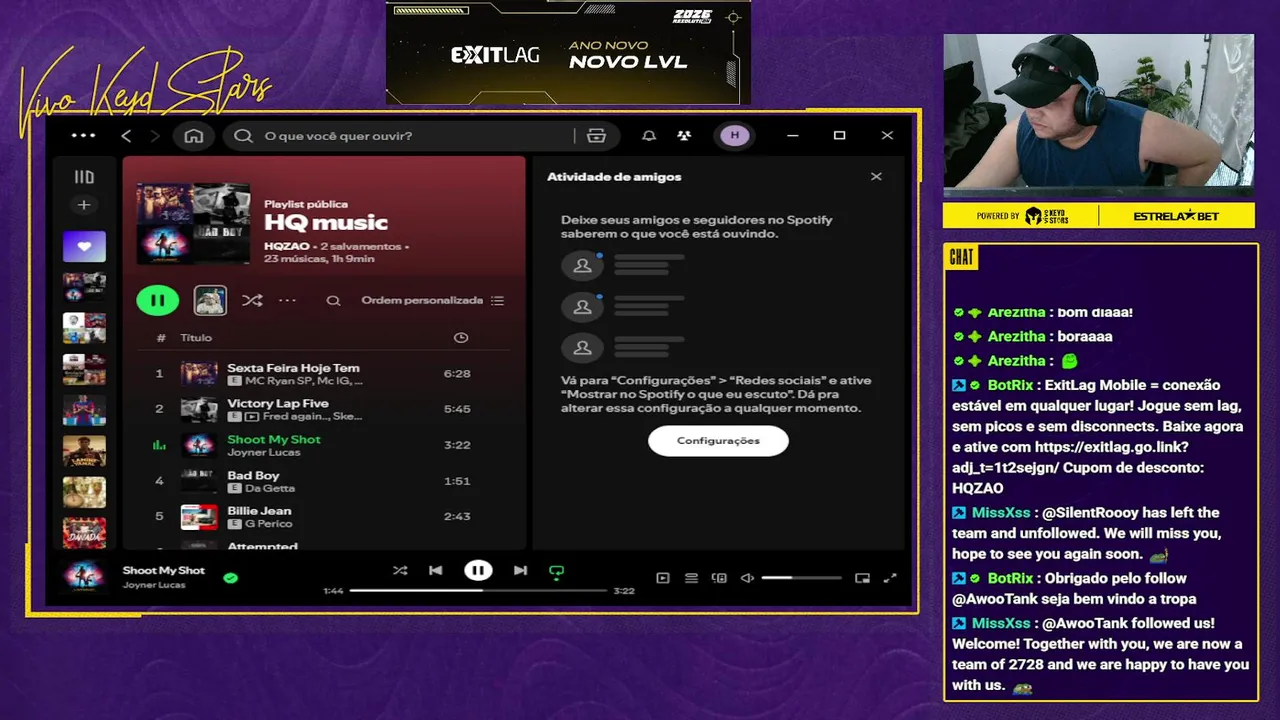Open the Spotify three-dot main menu

84,136
